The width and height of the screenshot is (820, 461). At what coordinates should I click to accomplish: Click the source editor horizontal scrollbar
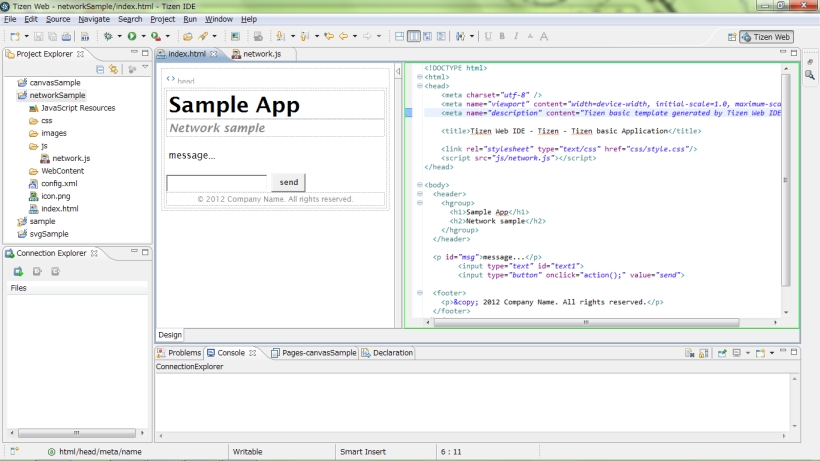[586, 322]
